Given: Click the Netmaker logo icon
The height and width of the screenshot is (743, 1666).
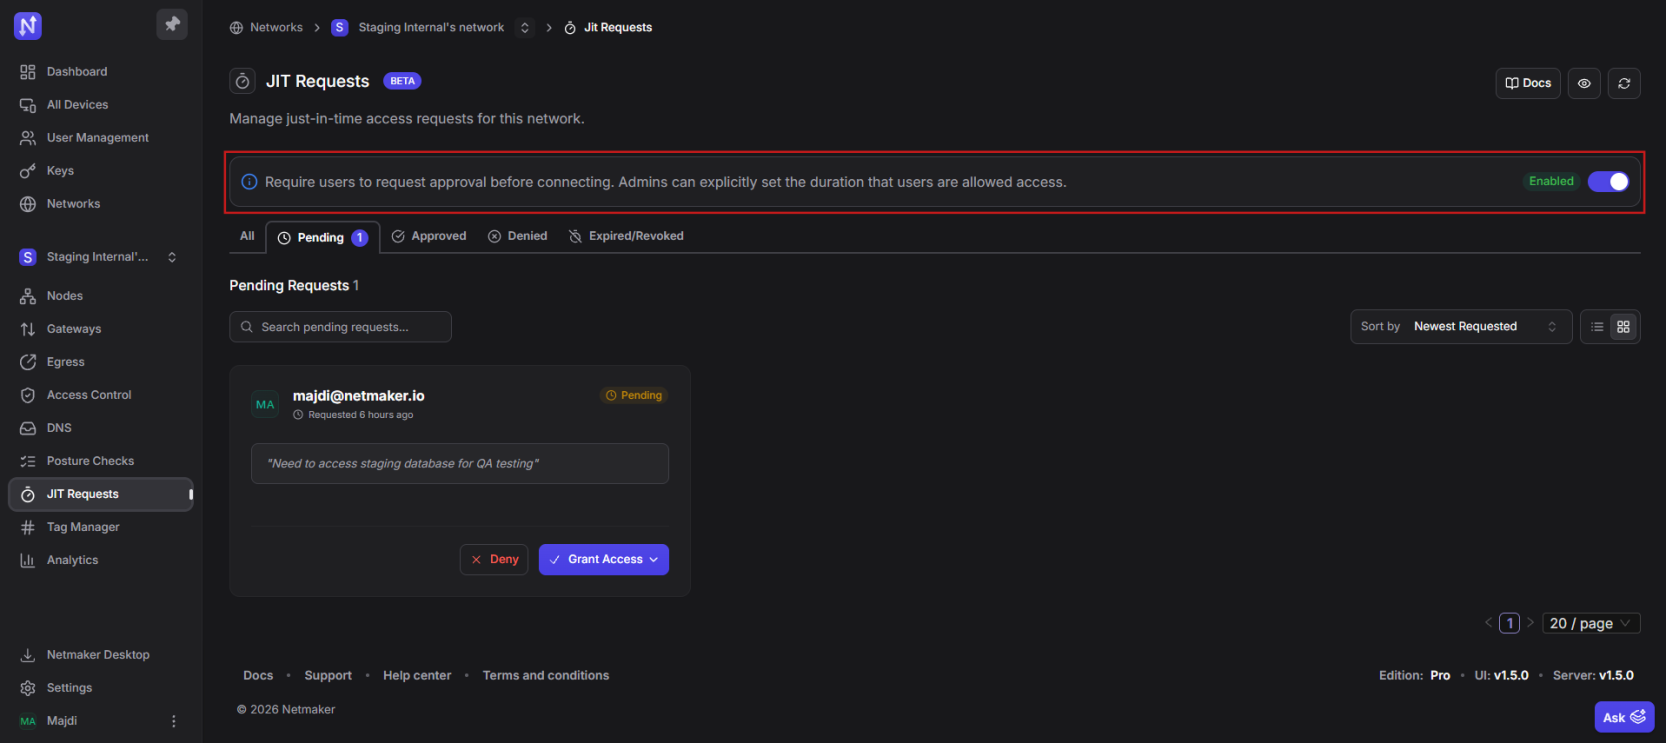Looking at the screenshot, I should 28,26.
